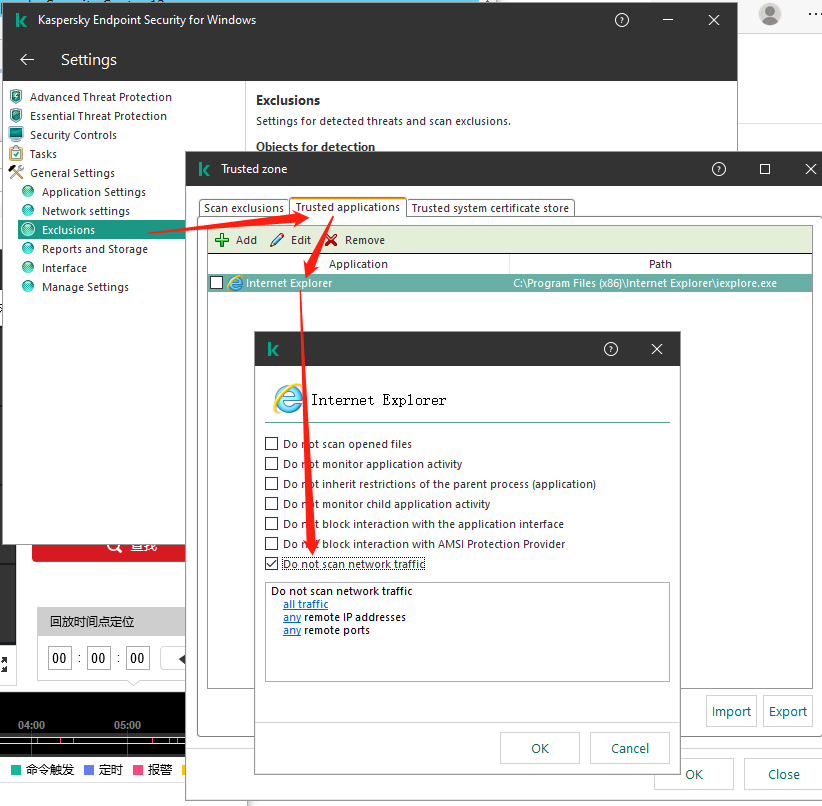This screenshot has height=806, width=822.
Task: Tick the Internet Explorer row checkbox
Action: [x=217, y=283]
